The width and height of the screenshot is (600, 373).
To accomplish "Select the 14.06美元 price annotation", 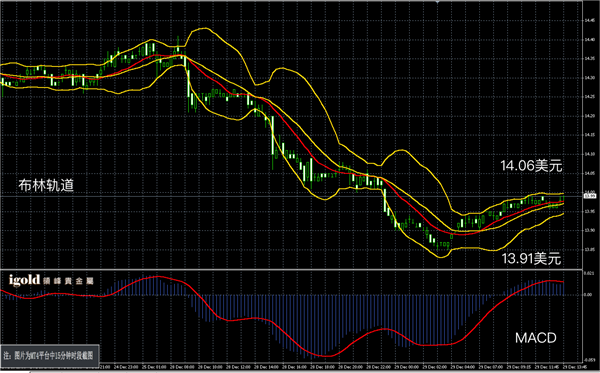I will tap(531, 166).
